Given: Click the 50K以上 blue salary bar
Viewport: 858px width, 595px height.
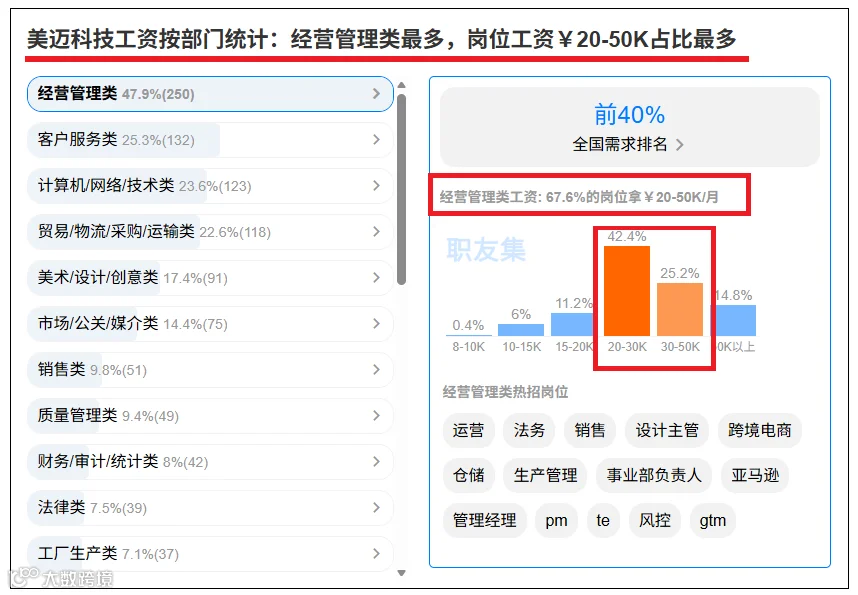Looking at the screenshot, I should pos(733,320).
